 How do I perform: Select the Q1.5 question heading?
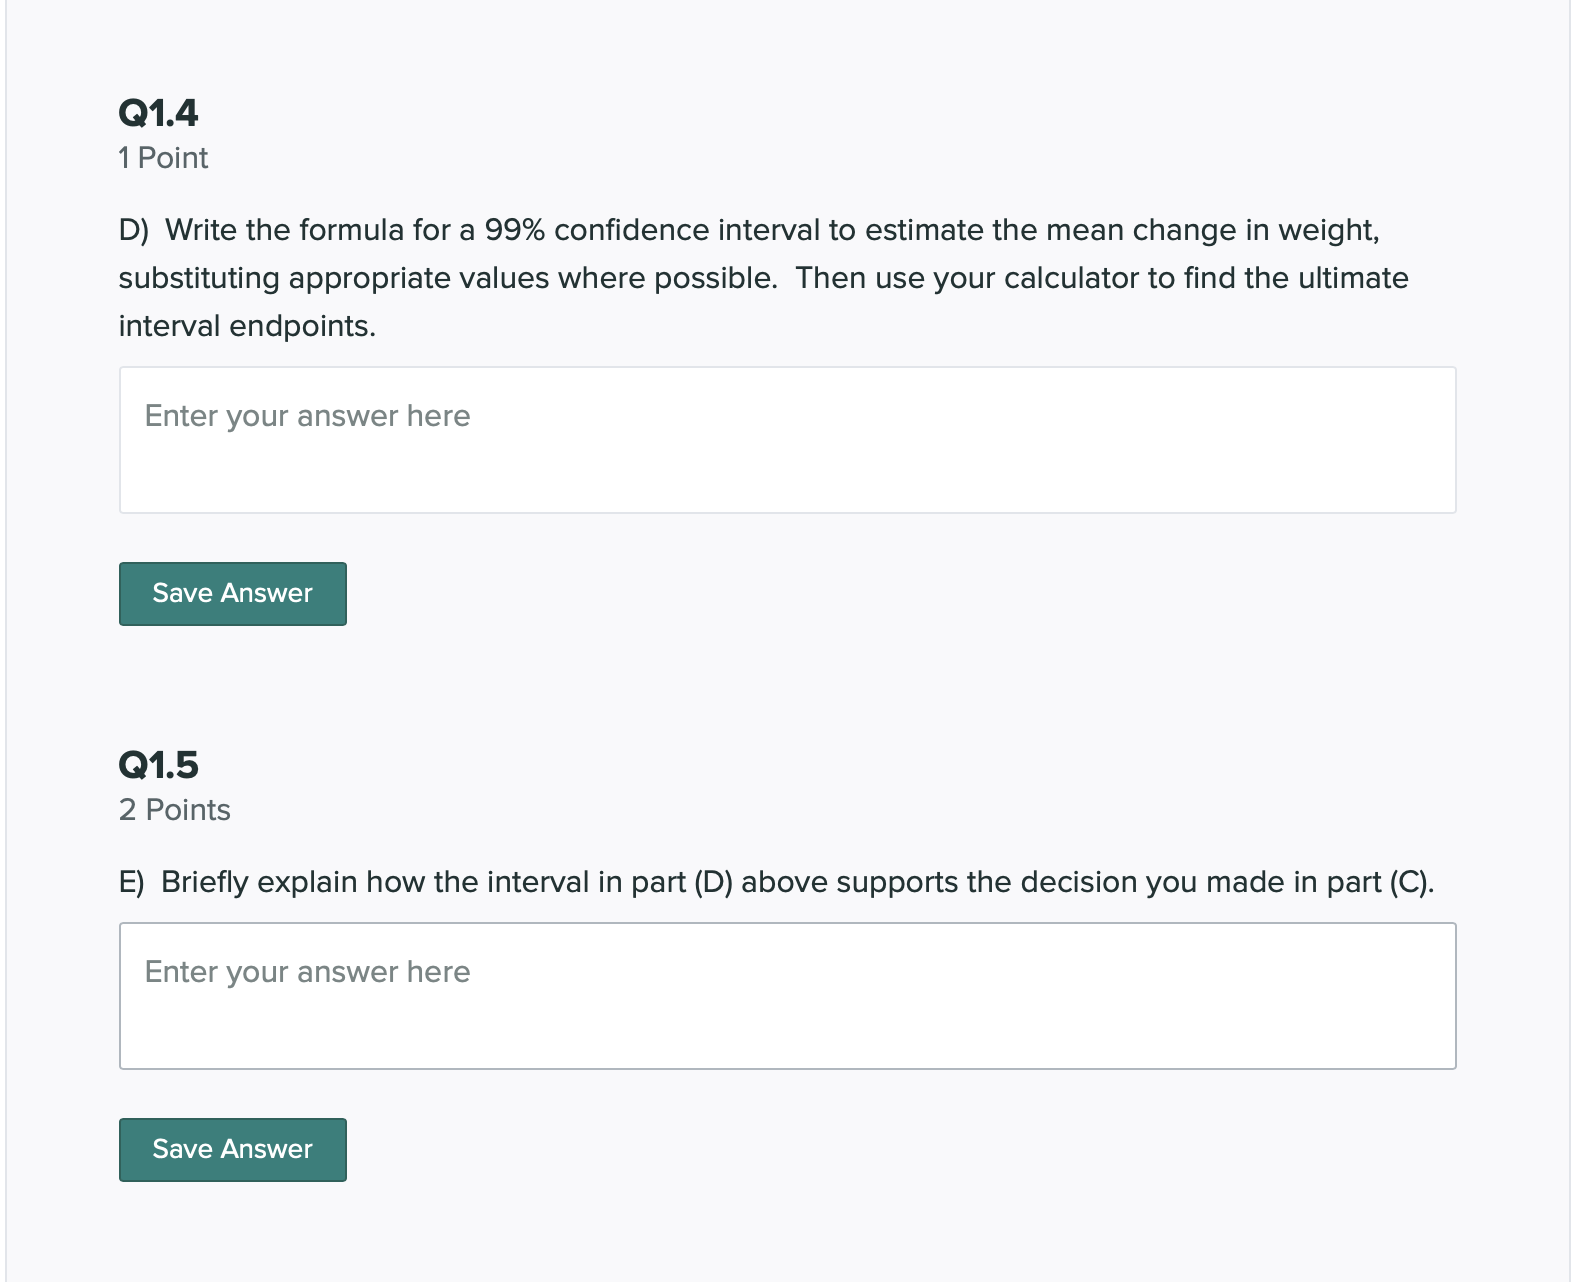click(158, 765)
